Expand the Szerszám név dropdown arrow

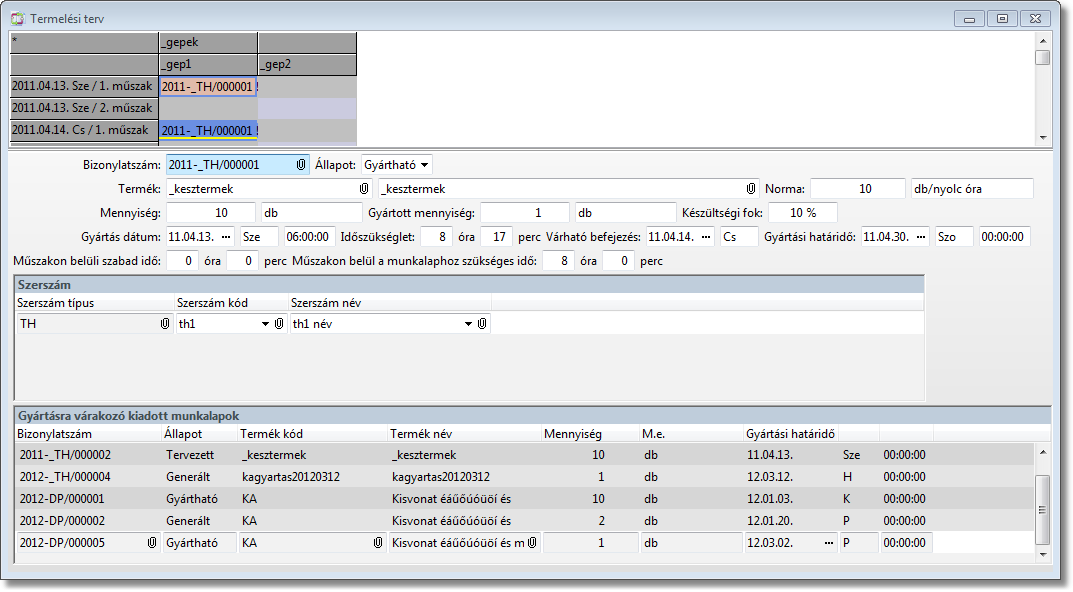(x=468, y=324)
